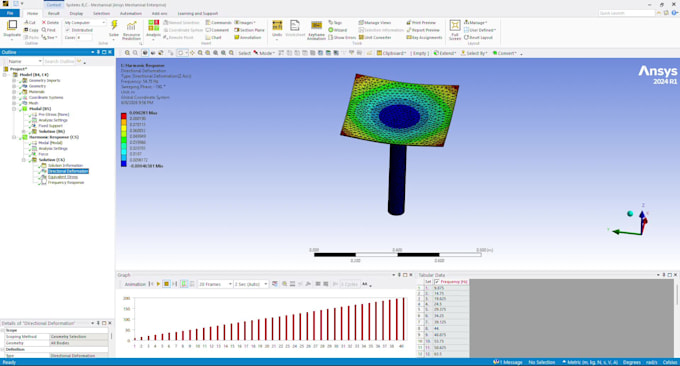Switch to the Result ribbon tab
This screenshot has height=366, width=680.
point(54,13)
